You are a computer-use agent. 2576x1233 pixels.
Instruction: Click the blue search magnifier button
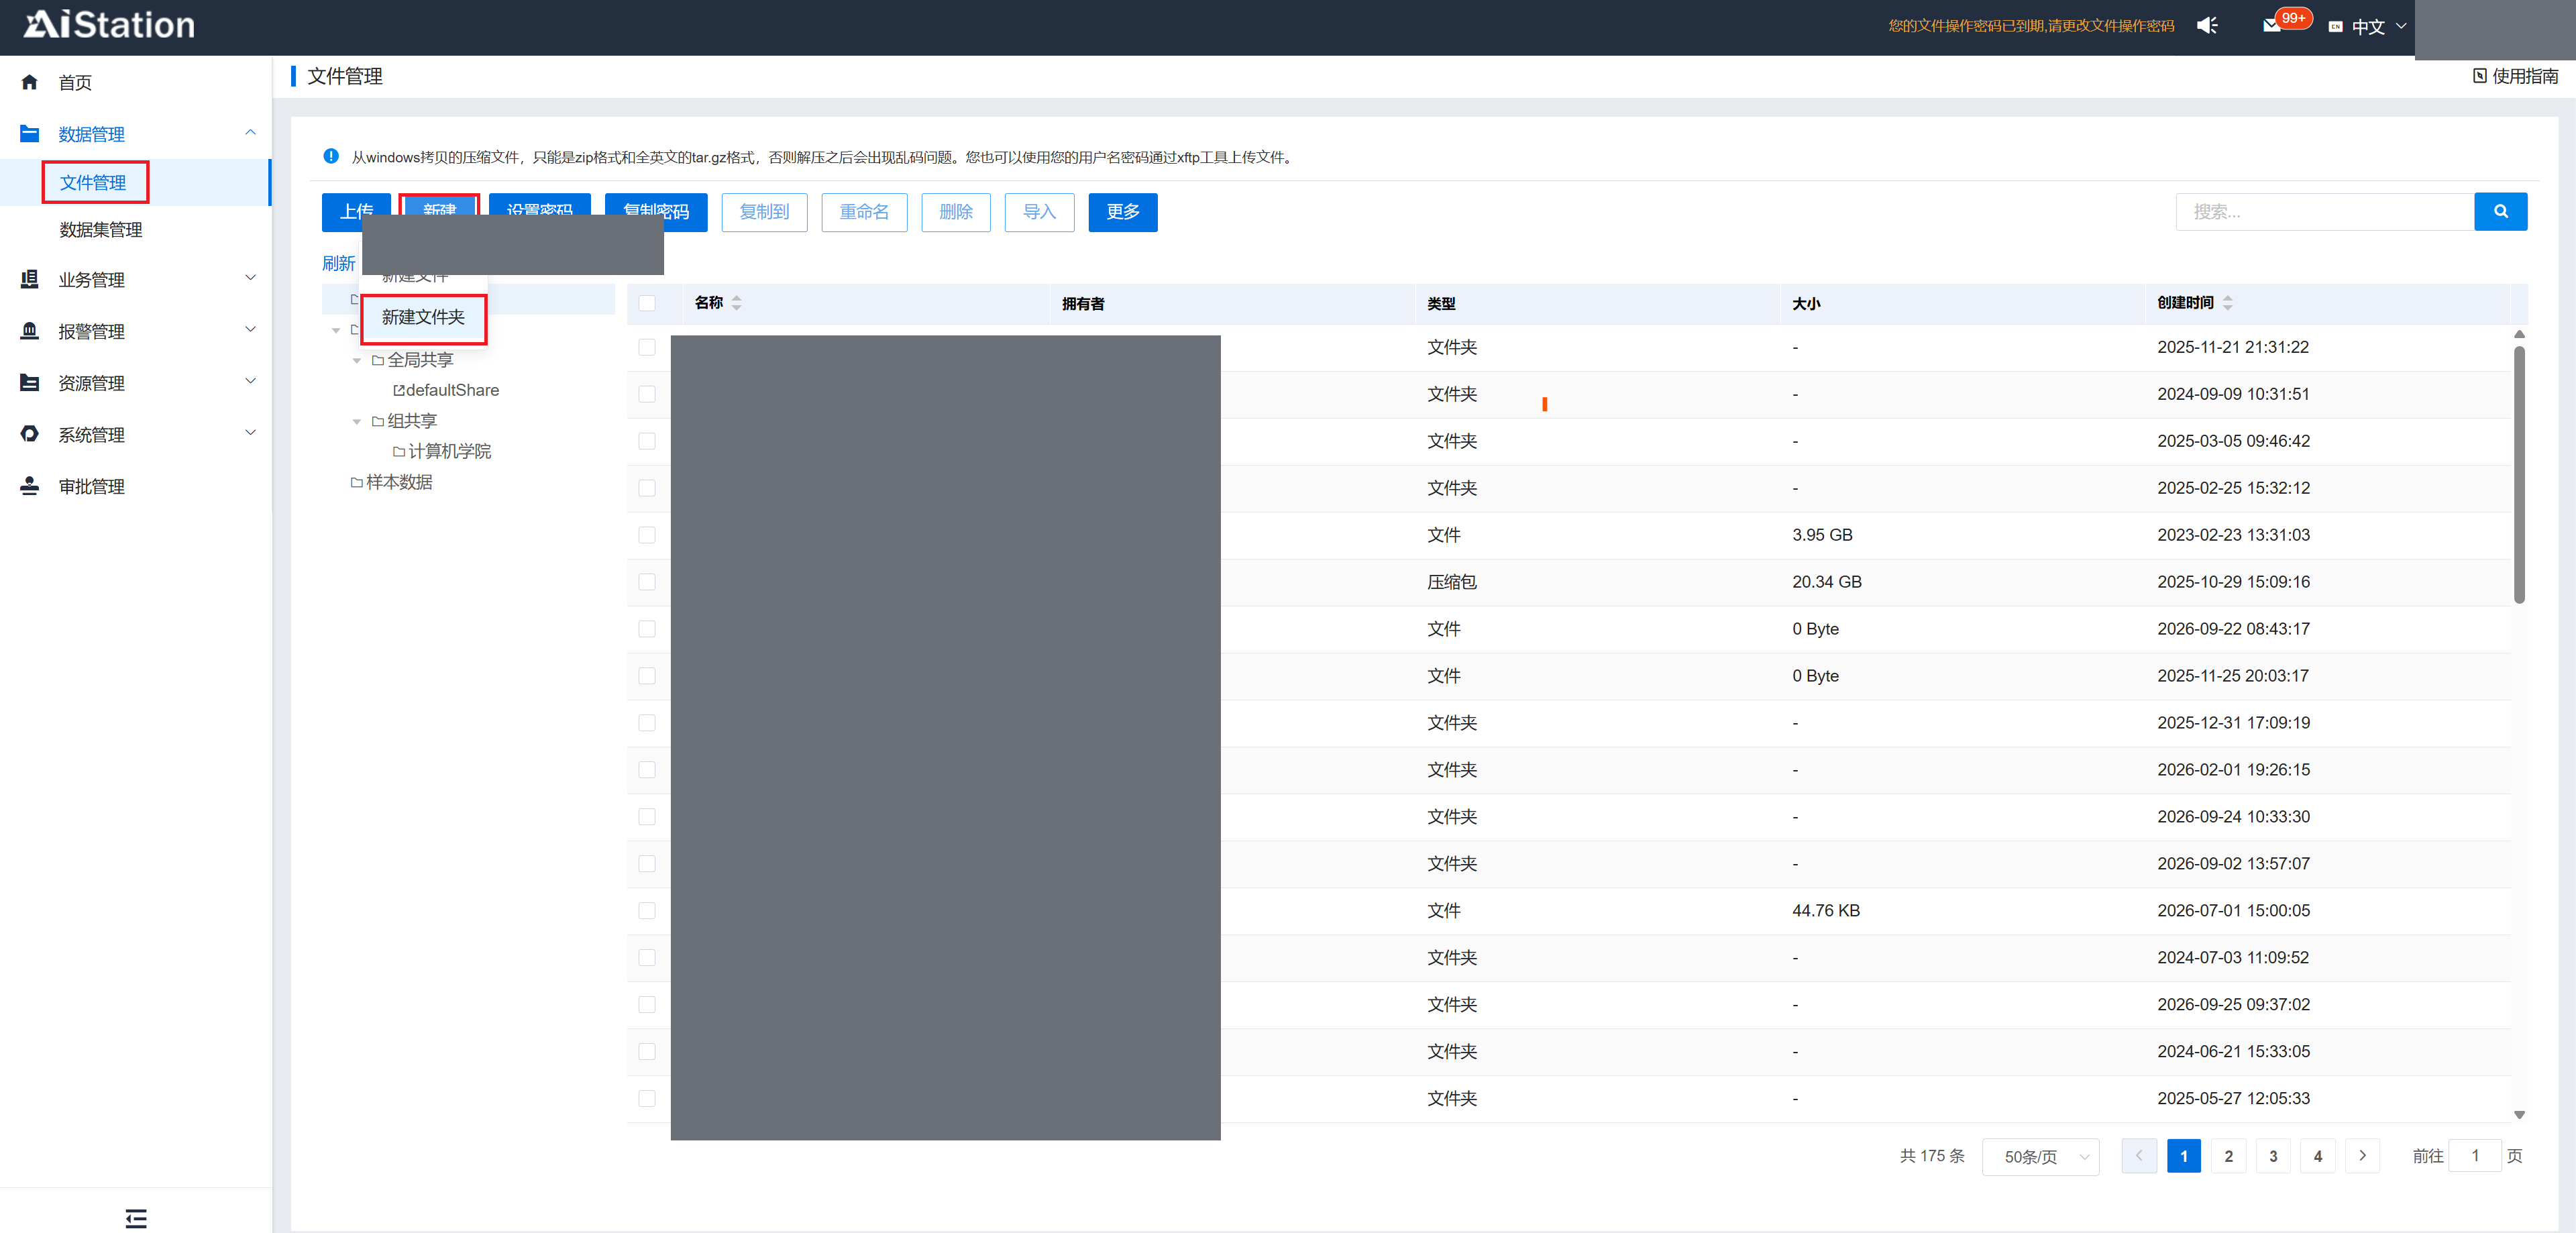(2500, 211)
